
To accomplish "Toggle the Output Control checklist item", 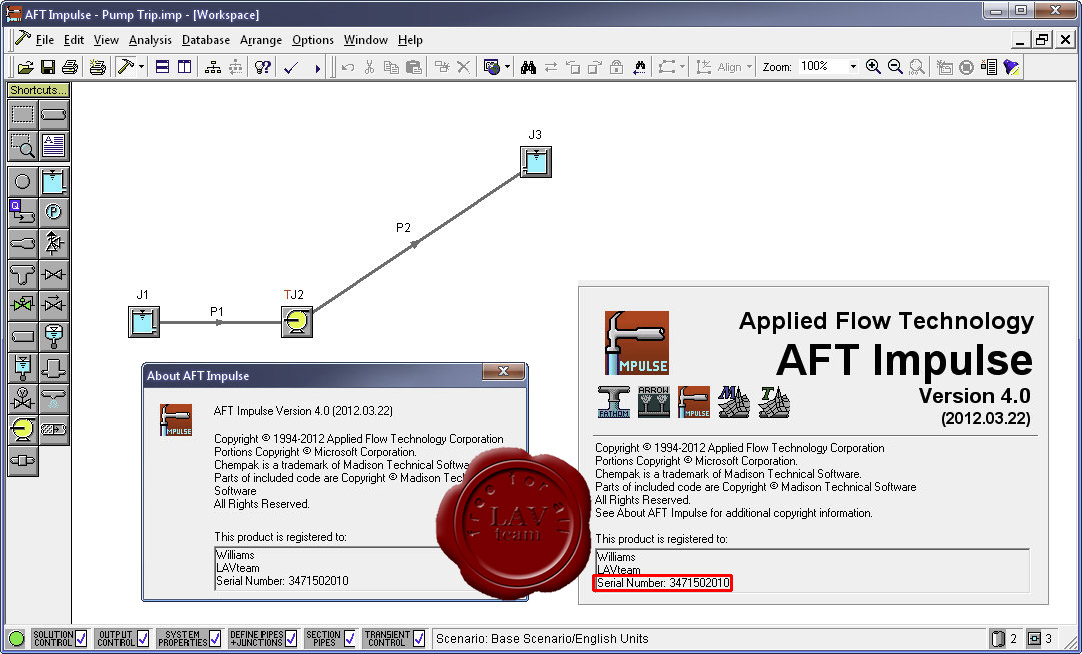I will point(121,638).
